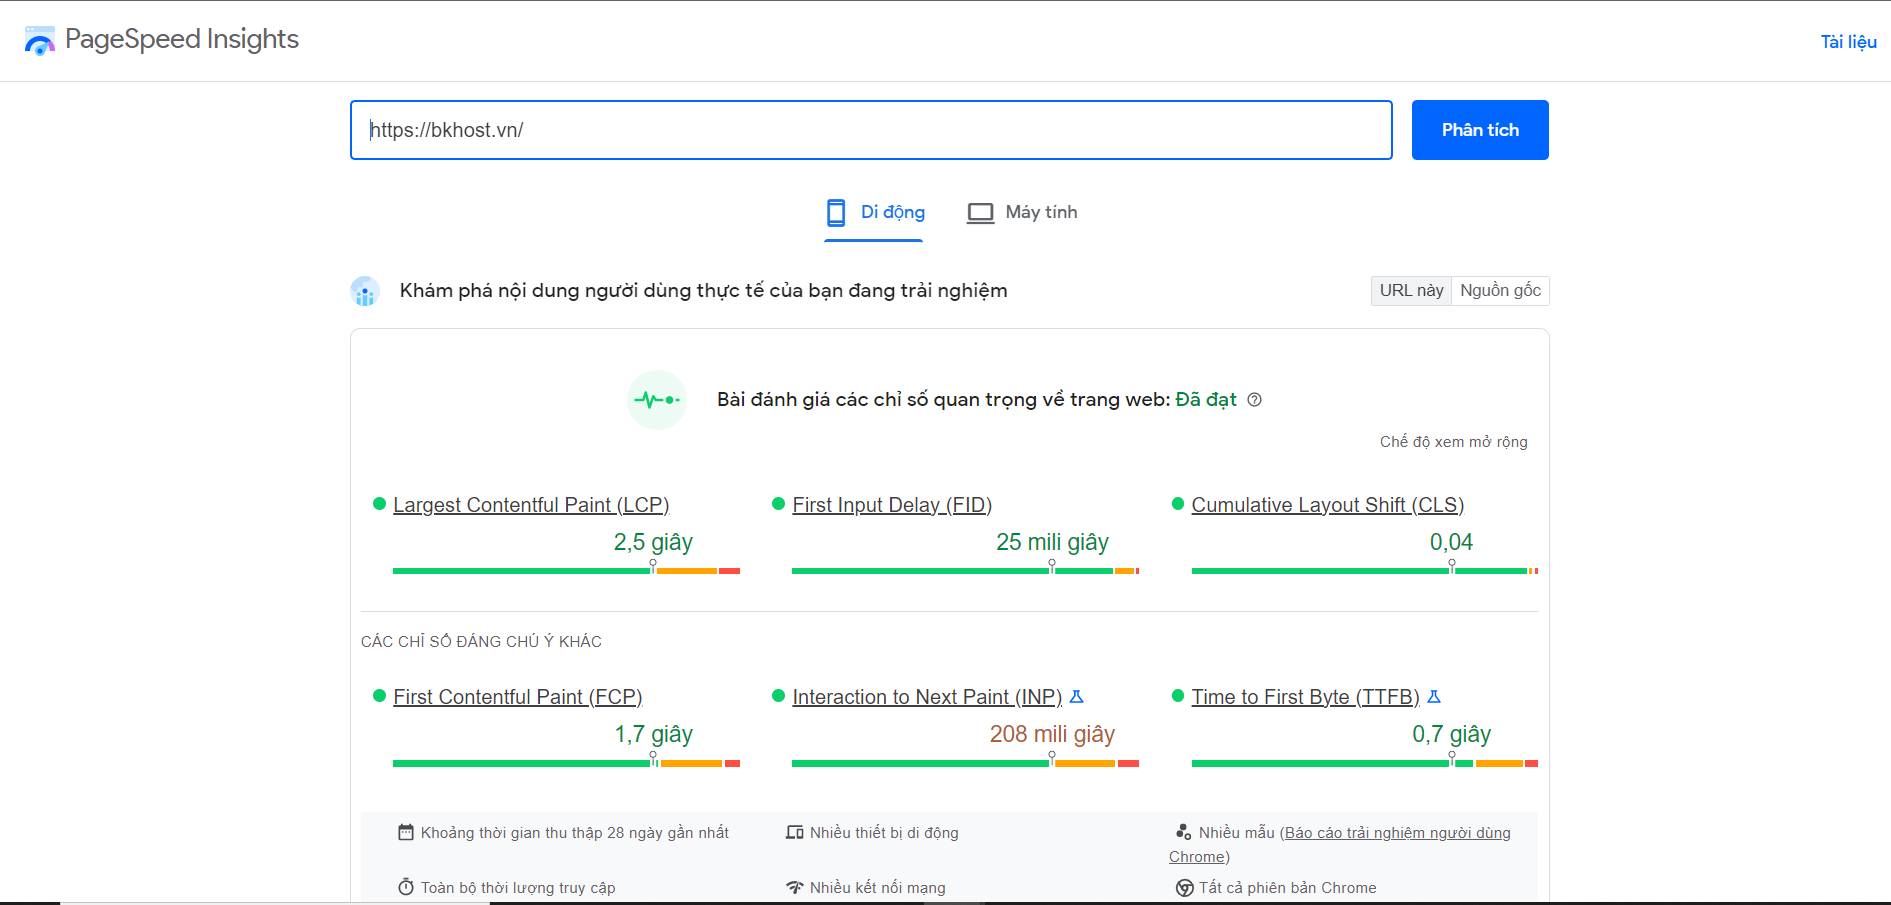Open Largest Contentful Paint (LCP) link
Viewport: 1891px width, 905px height.
(x=531, y=505)
